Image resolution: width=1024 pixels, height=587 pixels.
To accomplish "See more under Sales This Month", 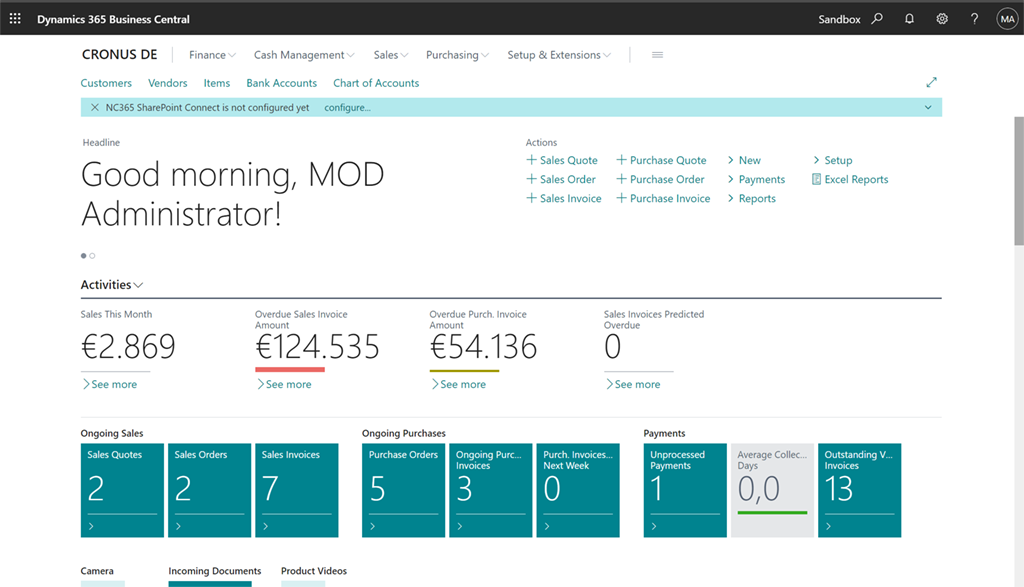I will (109, 384).
